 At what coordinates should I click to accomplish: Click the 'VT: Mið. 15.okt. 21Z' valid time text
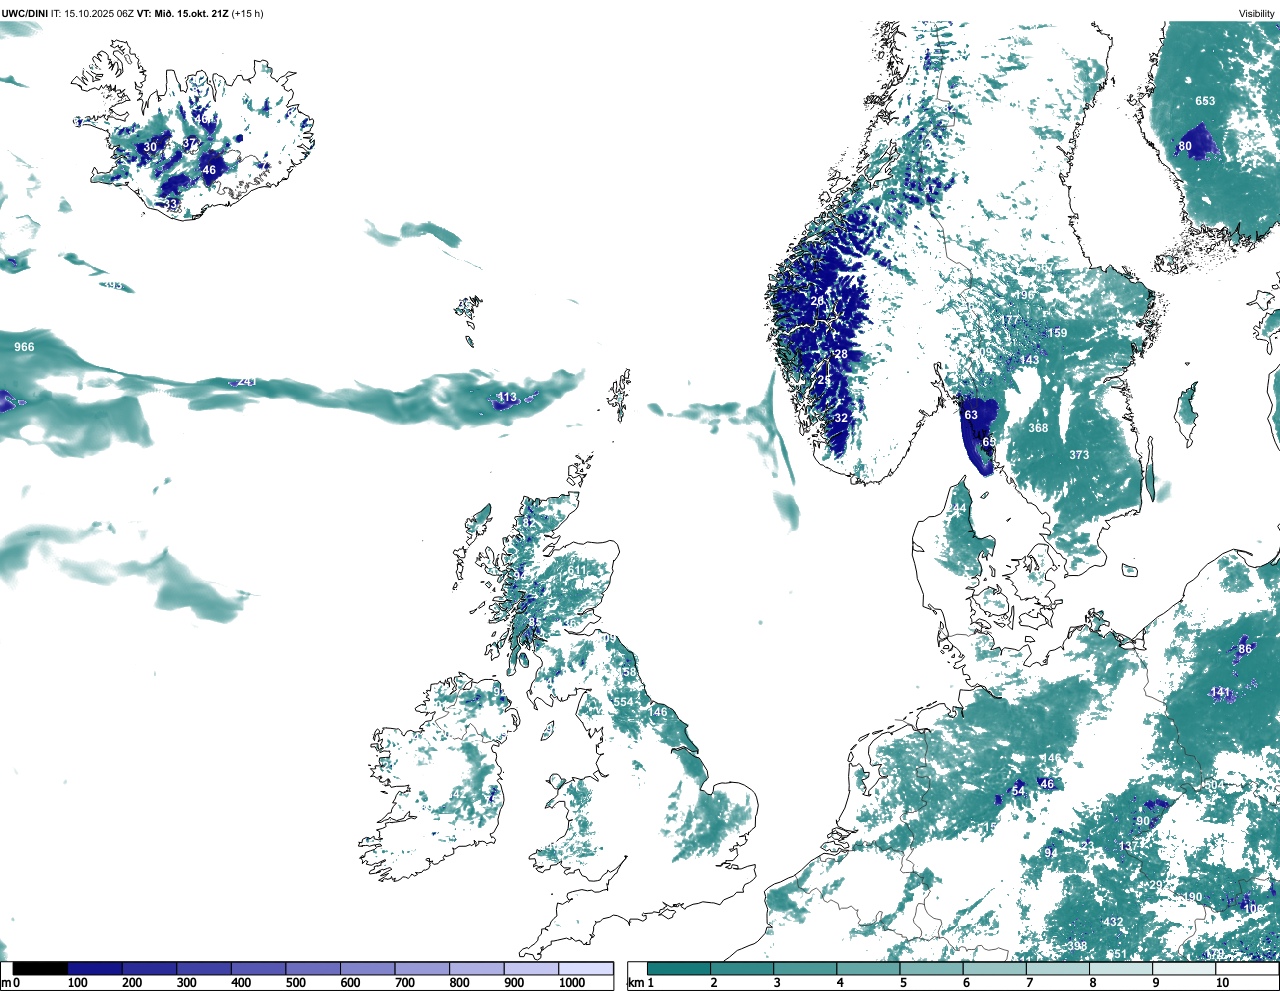[182, 14]
